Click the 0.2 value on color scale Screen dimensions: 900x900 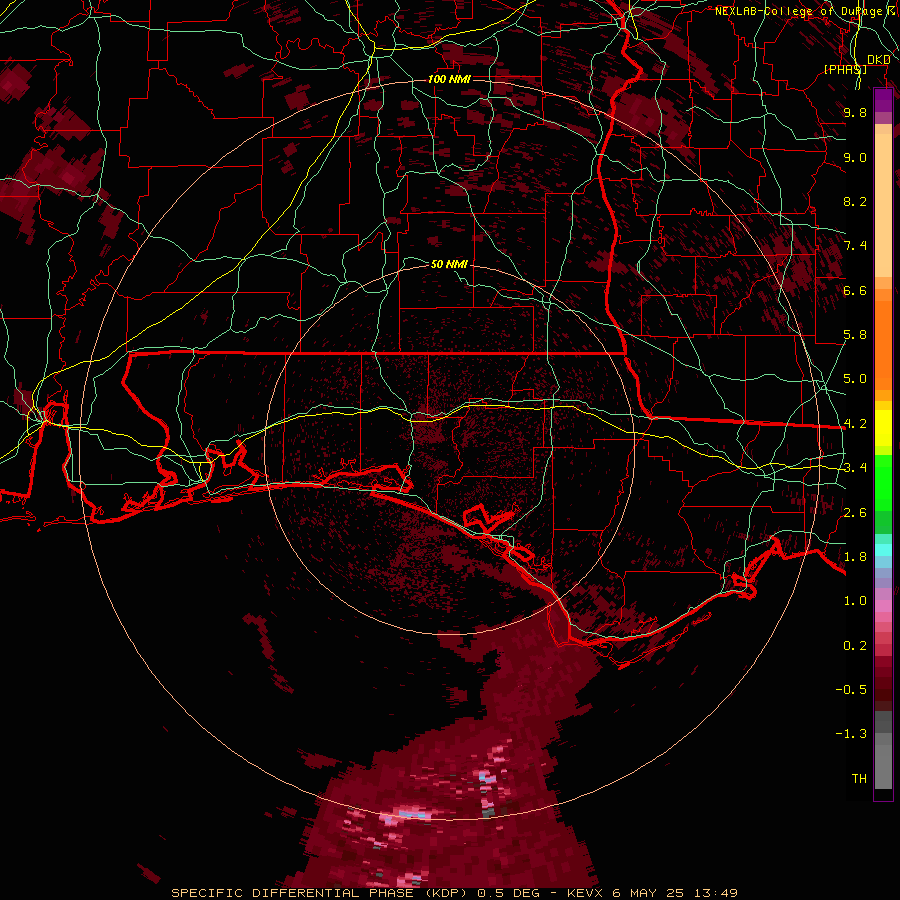point(855,646)
